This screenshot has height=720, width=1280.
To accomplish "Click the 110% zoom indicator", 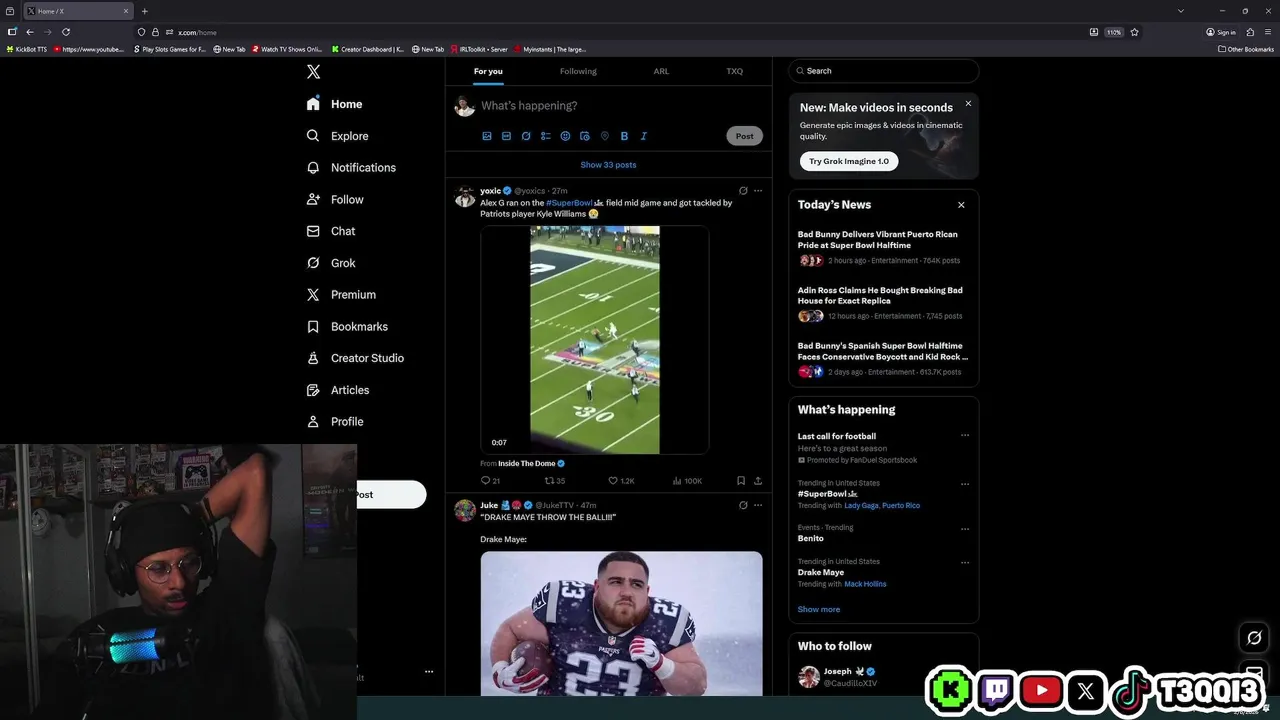I will [1113, 32].
